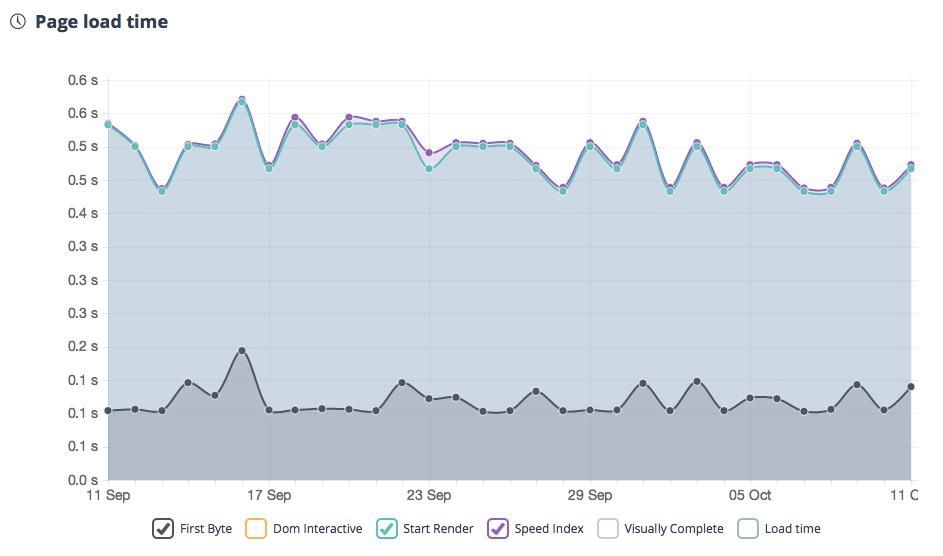Click the 29 Sep x-axis date label
The width and height of the screenshot is (943, 556).
coord(590,495)
